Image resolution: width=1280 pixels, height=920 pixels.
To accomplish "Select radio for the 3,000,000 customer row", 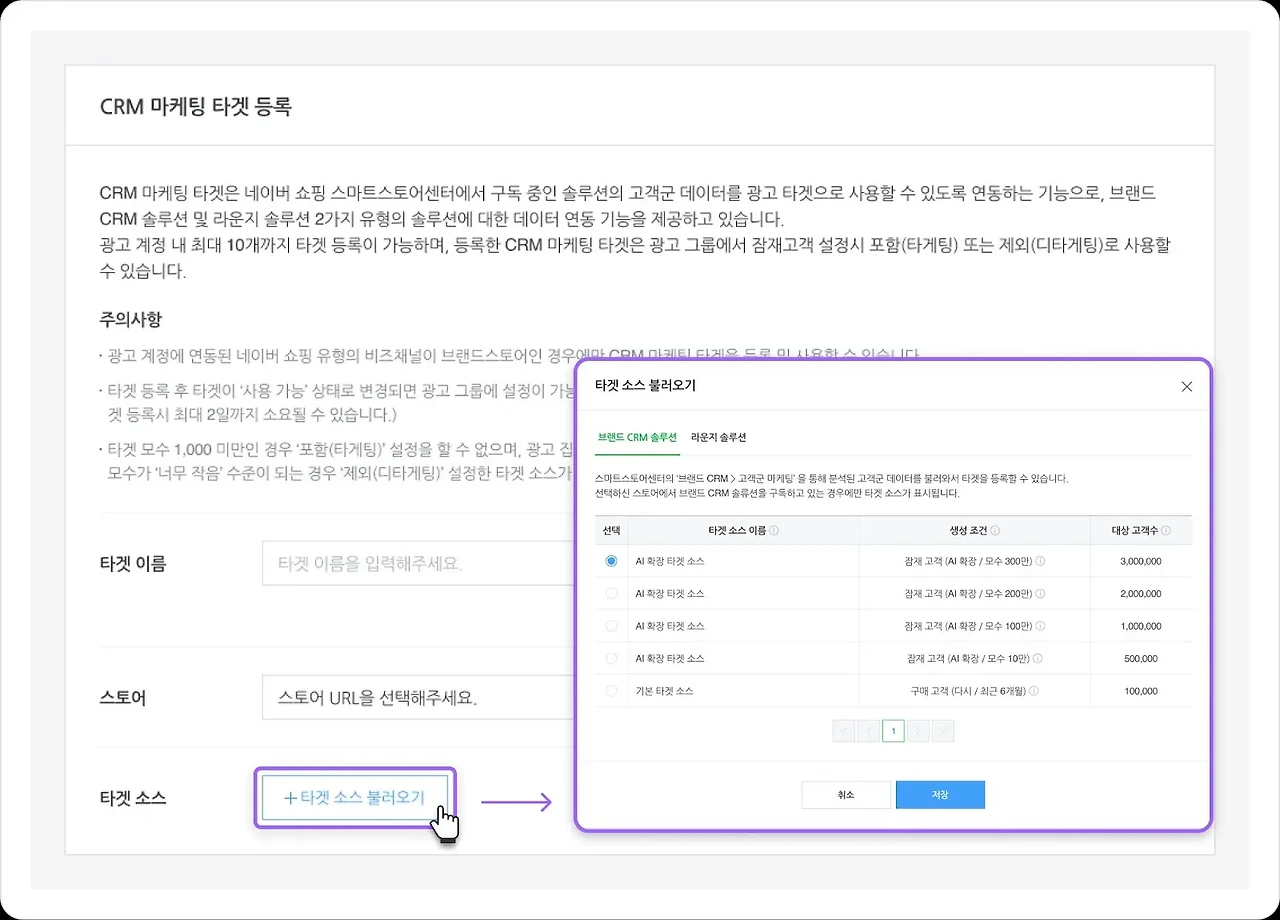I will pos(611,562).
